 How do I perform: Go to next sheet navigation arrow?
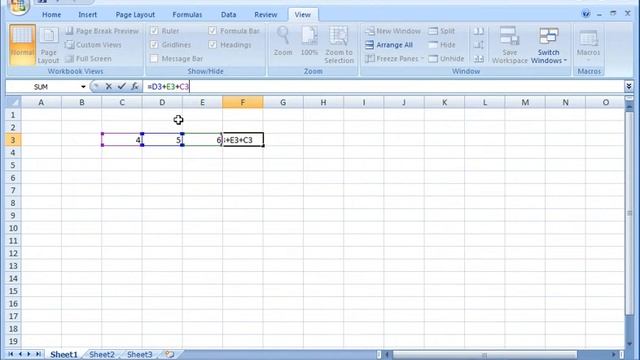point(29,354)
